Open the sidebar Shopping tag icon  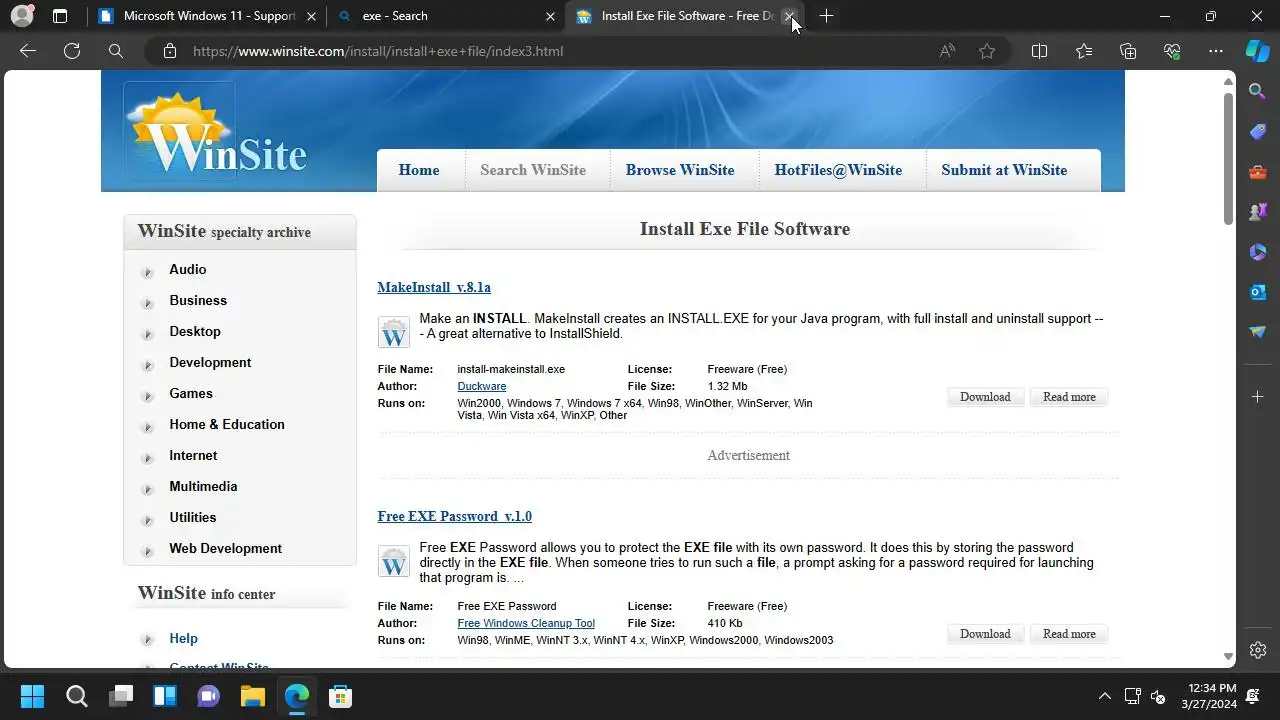(1258, 132)
